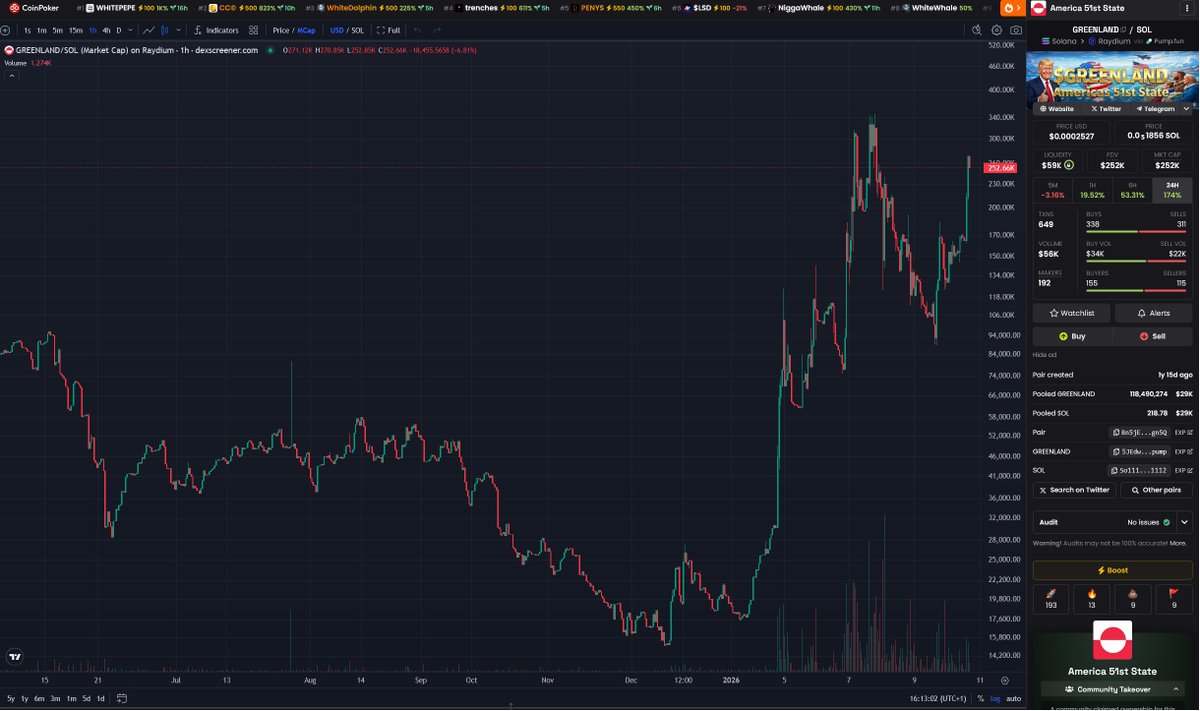
Task: Open chart settings gear icon
Action: pyautogui.click(x=997, y=30)
